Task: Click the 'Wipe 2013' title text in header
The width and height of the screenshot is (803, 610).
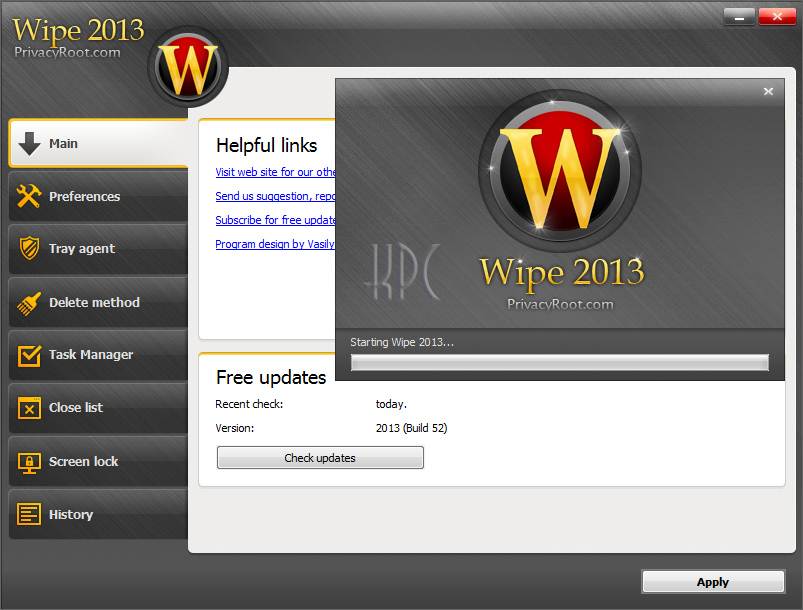Action: pyautogui.click(x=78, y=31)
